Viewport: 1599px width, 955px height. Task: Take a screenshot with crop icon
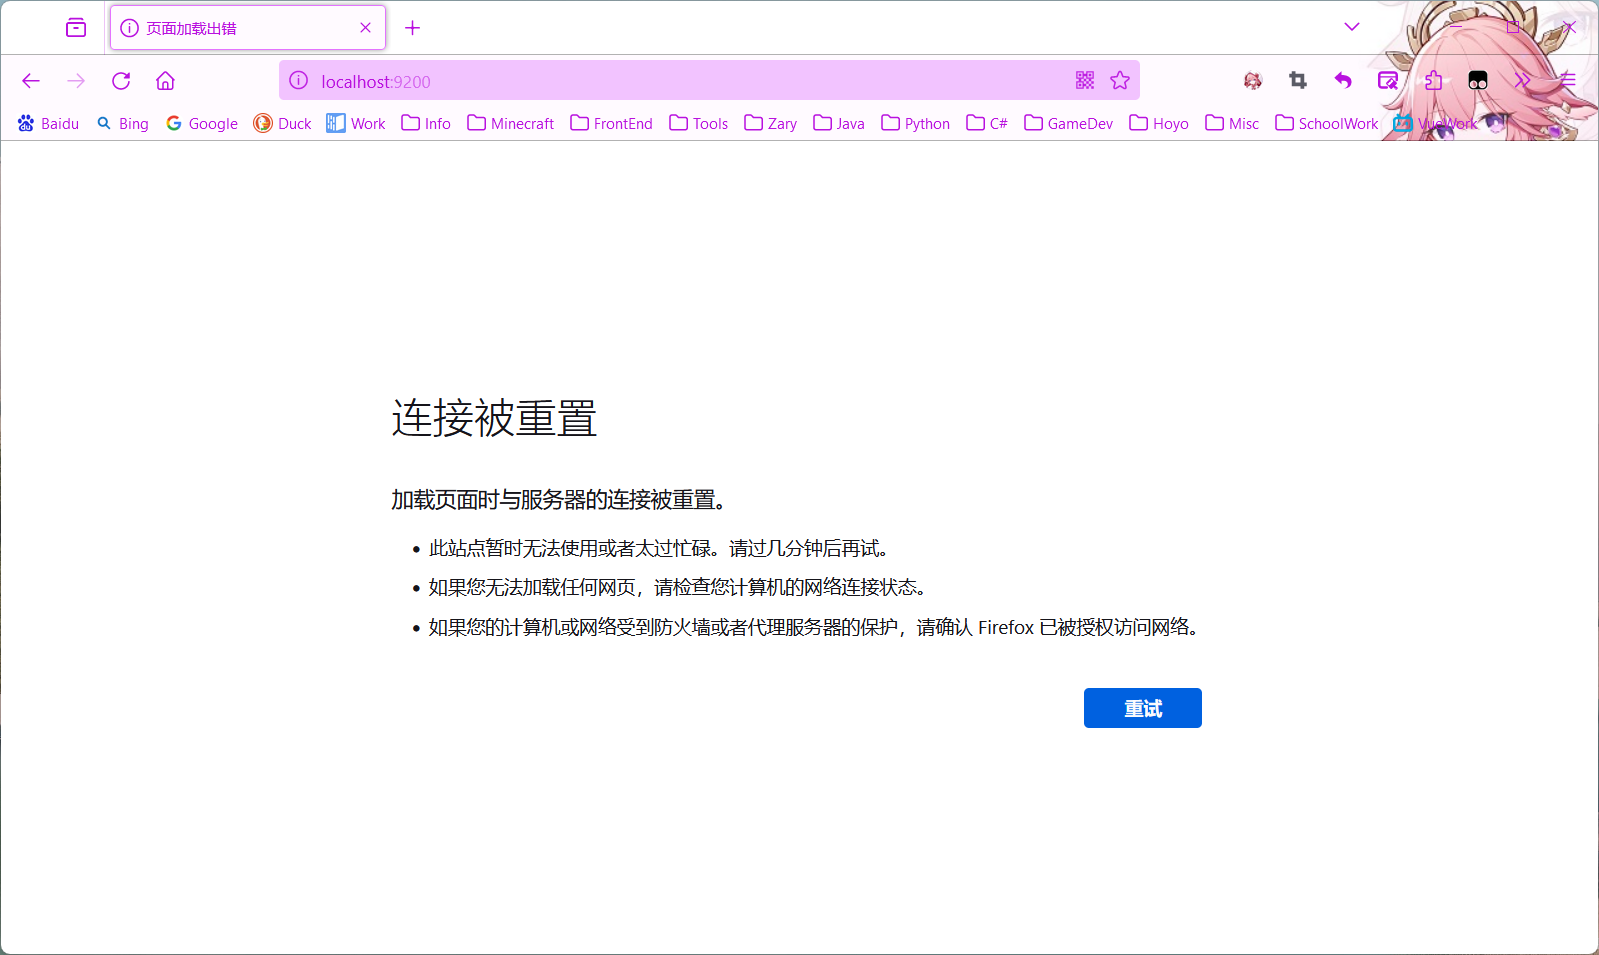point(1298,80)
